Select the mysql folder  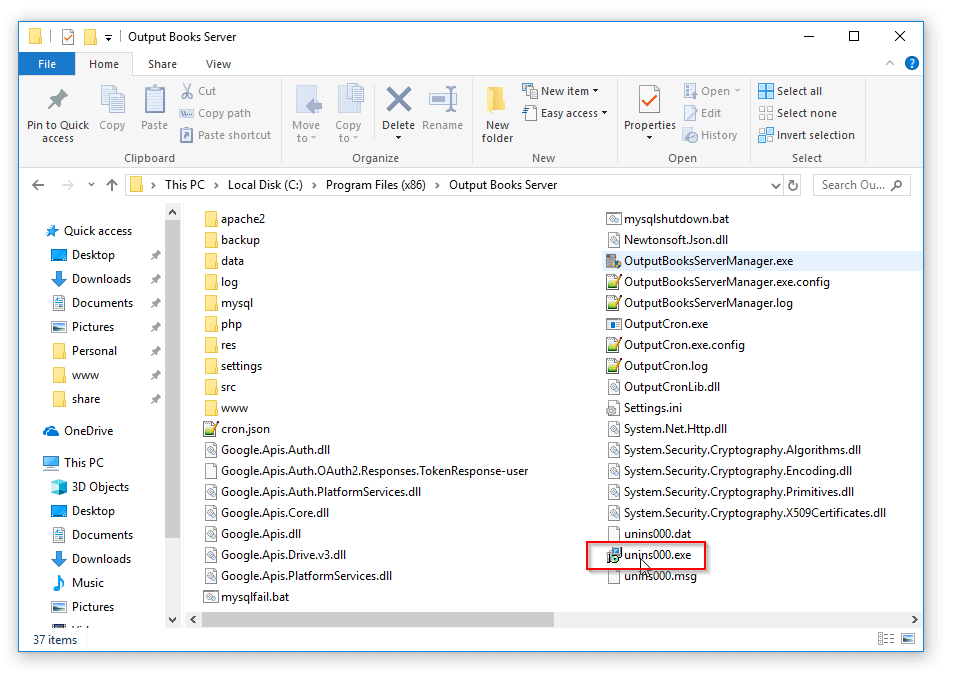pos(228,303)
